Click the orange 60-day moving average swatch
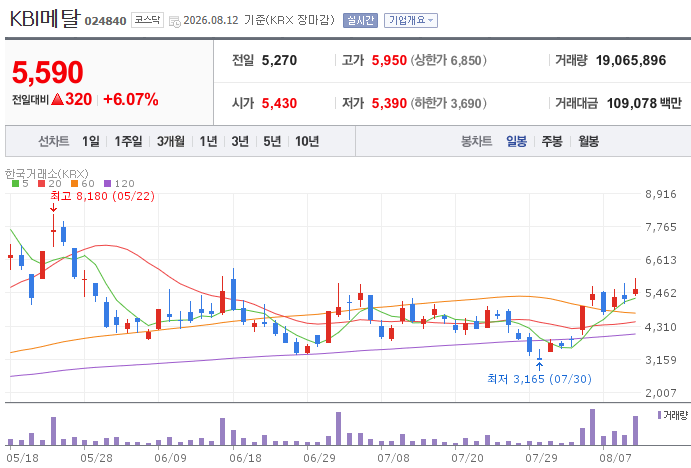Viewport: 691px width, 468px height. 74,183
